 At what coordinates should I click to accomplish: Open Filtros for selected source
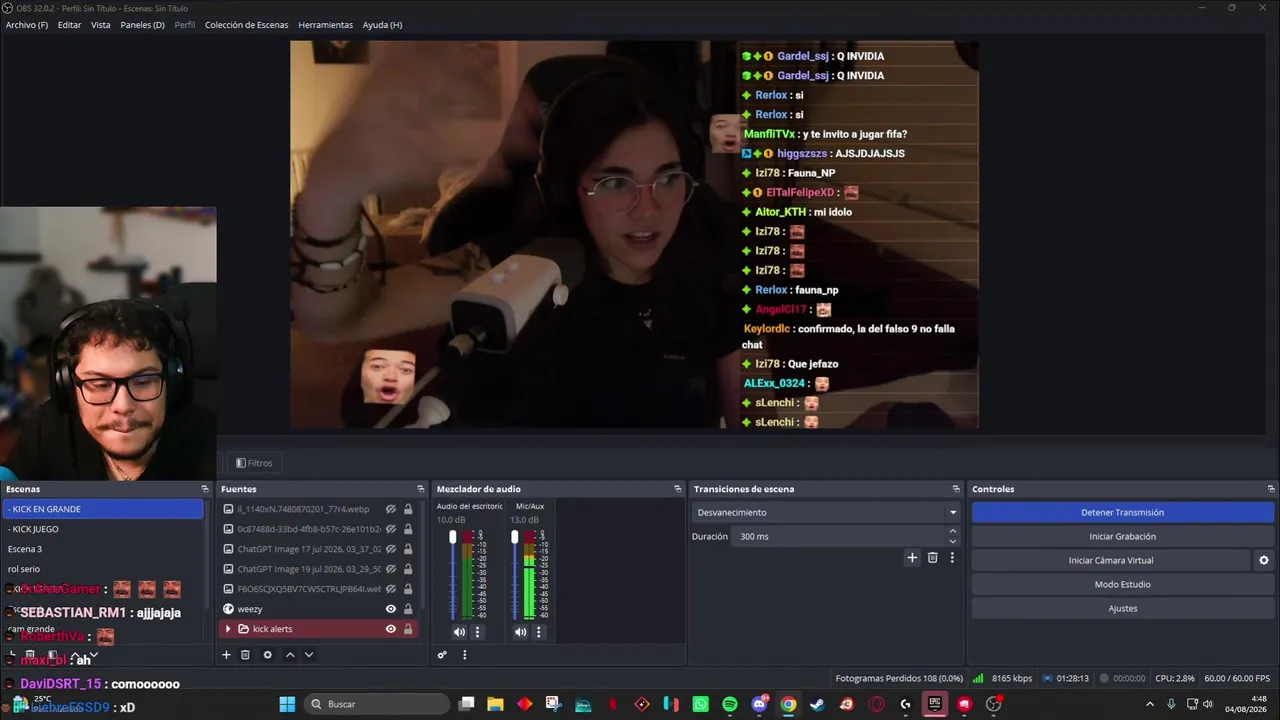[254, 463]
